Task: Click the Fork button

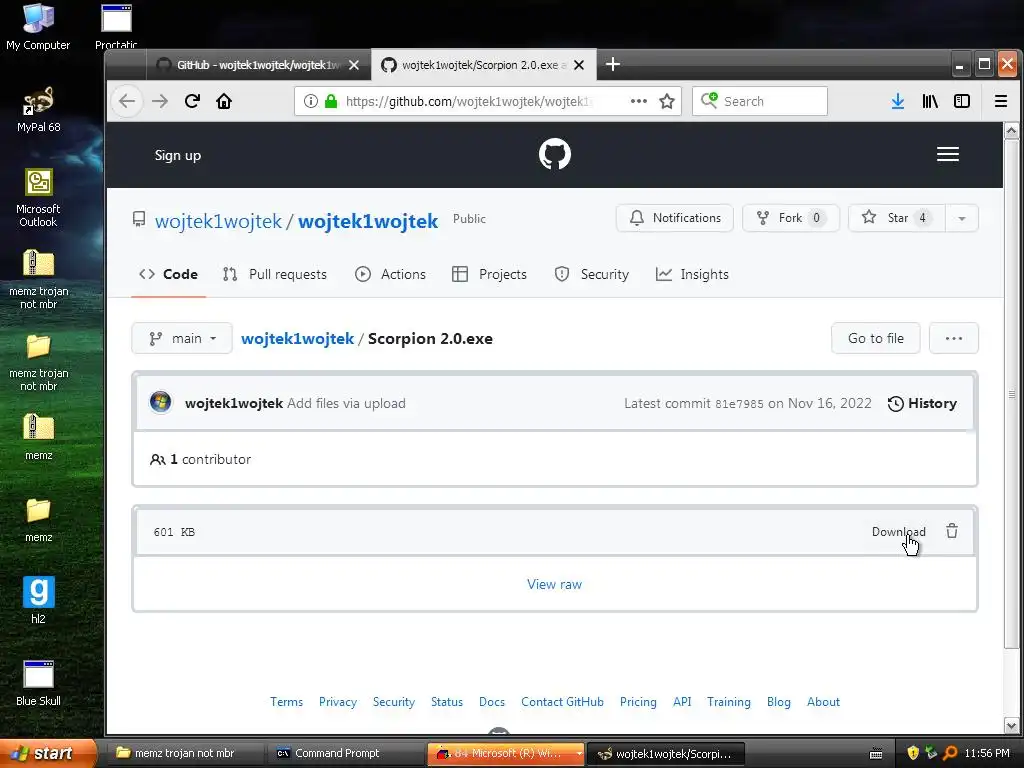Action: [791, 218]
